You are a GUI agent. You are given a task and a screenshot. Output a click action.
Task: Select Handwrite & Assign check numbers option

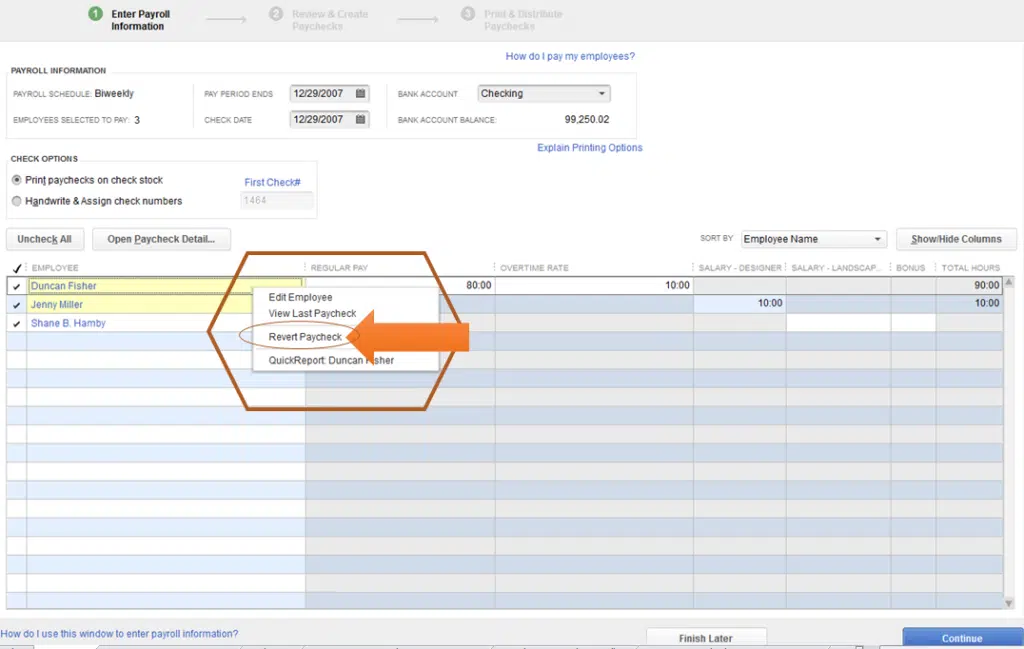16,201
